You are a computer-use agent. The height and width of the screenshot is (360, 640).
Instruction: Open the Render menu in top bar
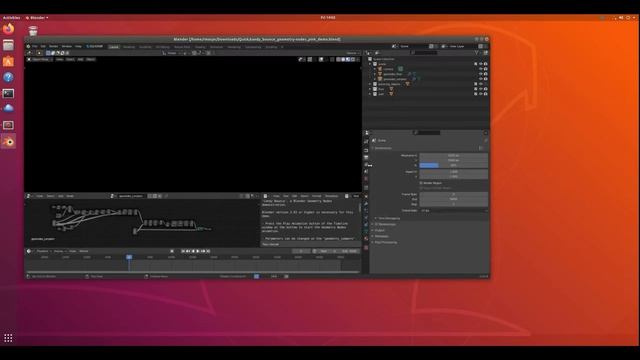click(53, 47)
